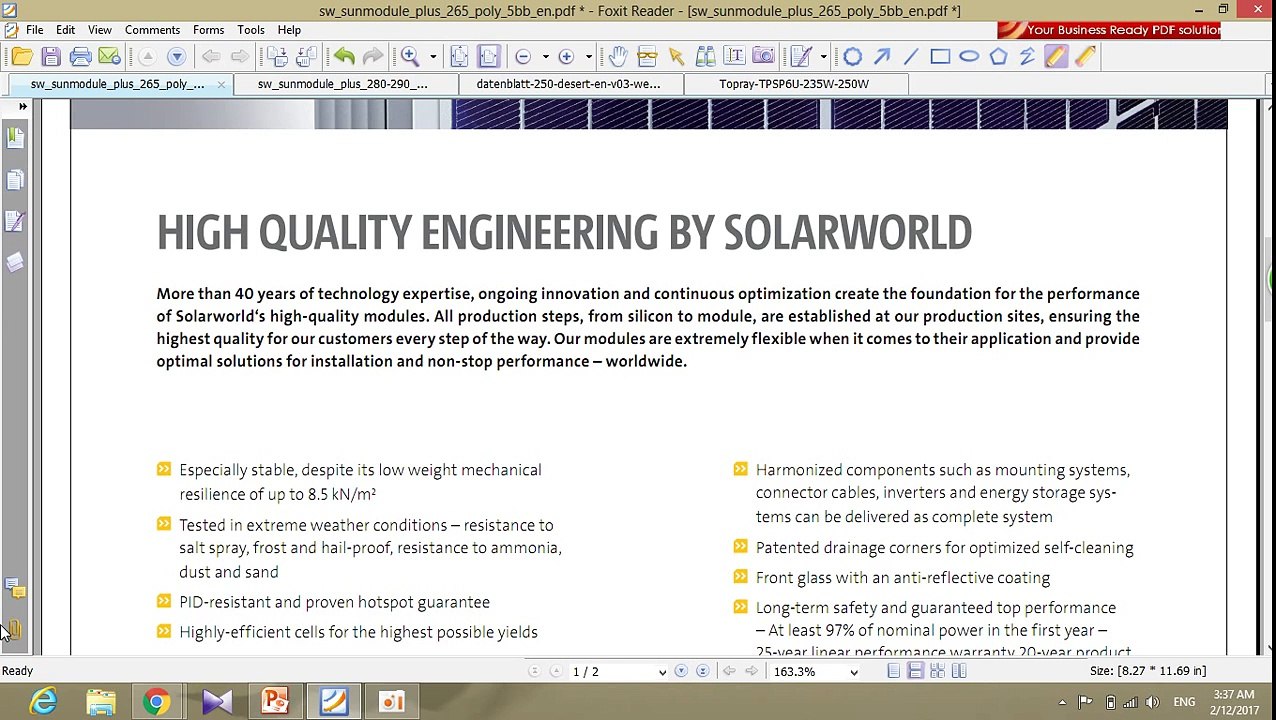Go to next page with down arrow icon

pyautogui.click(x=176, y=57)
